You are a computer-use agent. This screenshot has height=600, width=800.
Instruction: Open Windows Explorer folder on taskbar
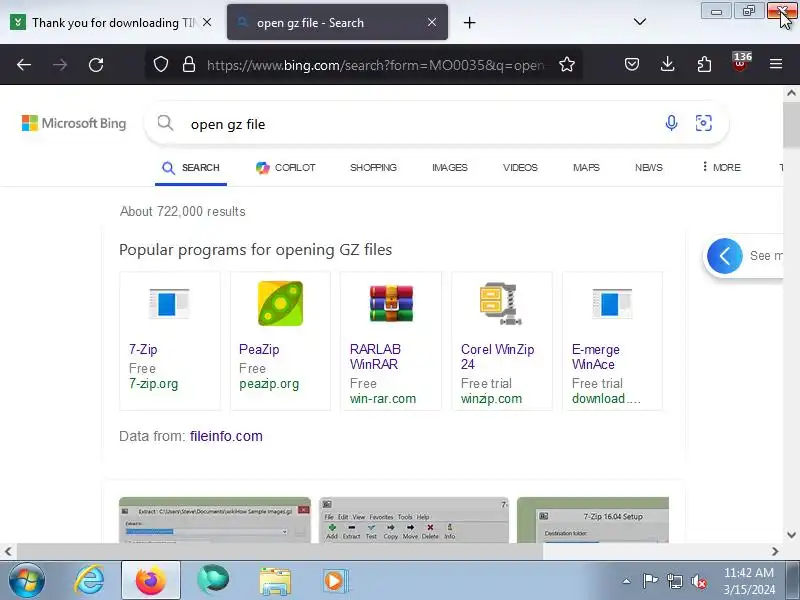(x=274, y=581)
